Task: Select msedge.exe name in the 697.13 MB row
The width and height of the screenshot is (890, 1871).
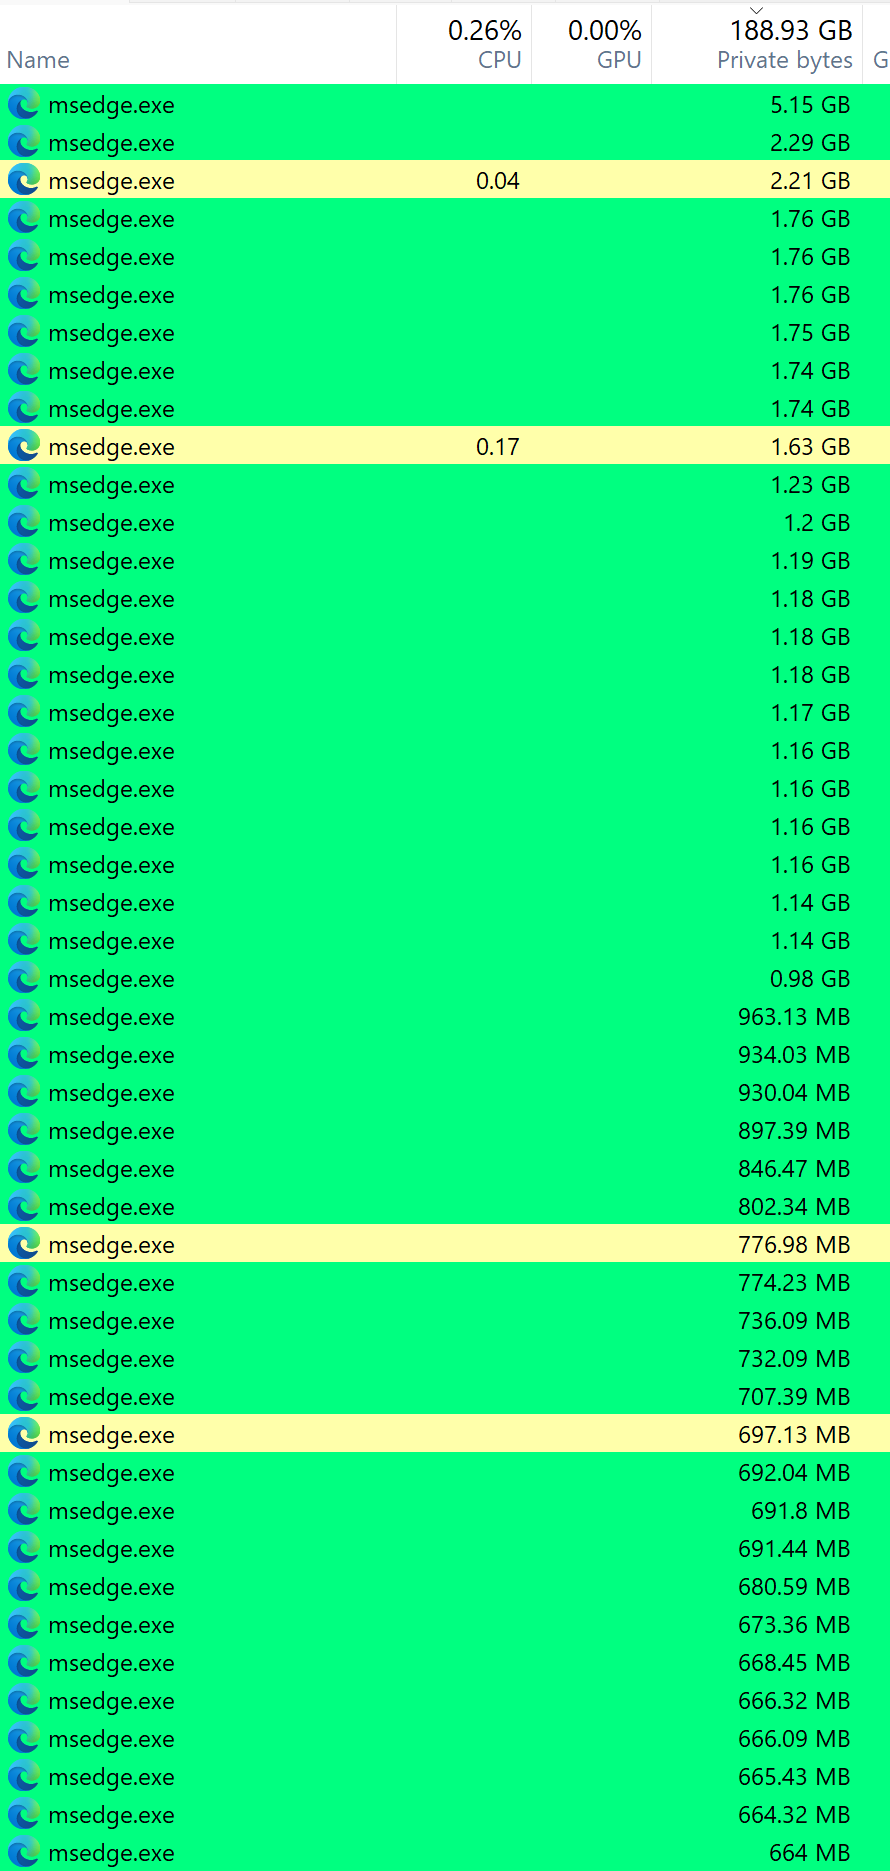Action: click(x=111, y=1435)
